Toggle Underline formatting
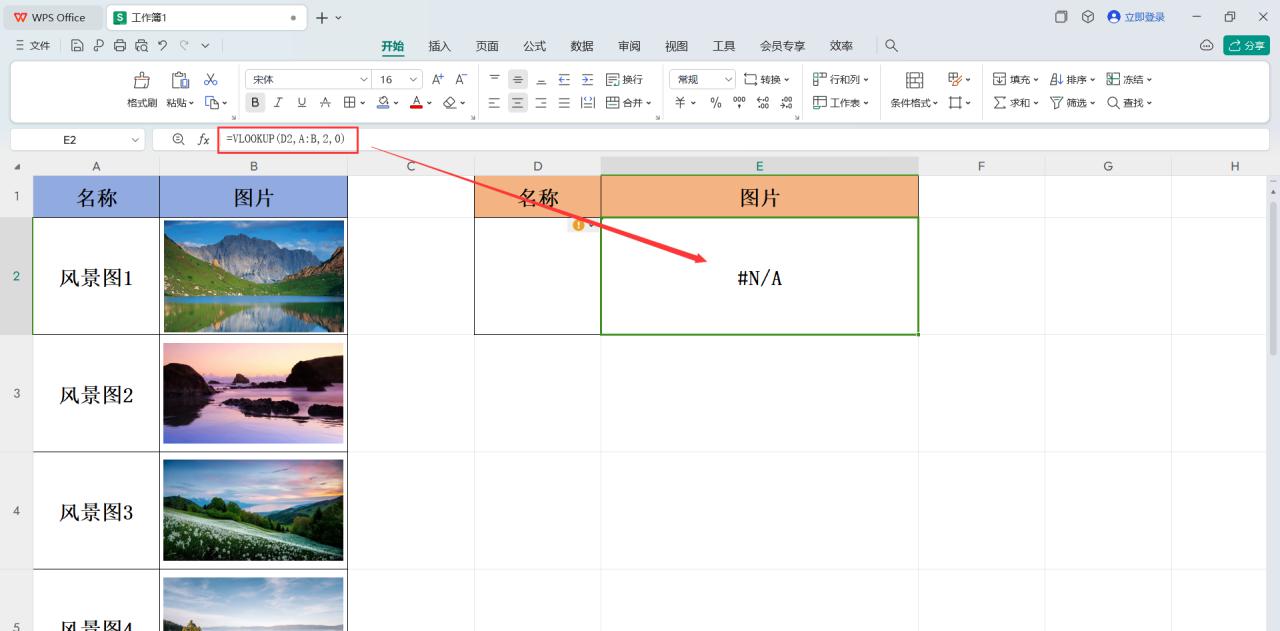This screenshot has height=631, width=1280. [302, 102]
